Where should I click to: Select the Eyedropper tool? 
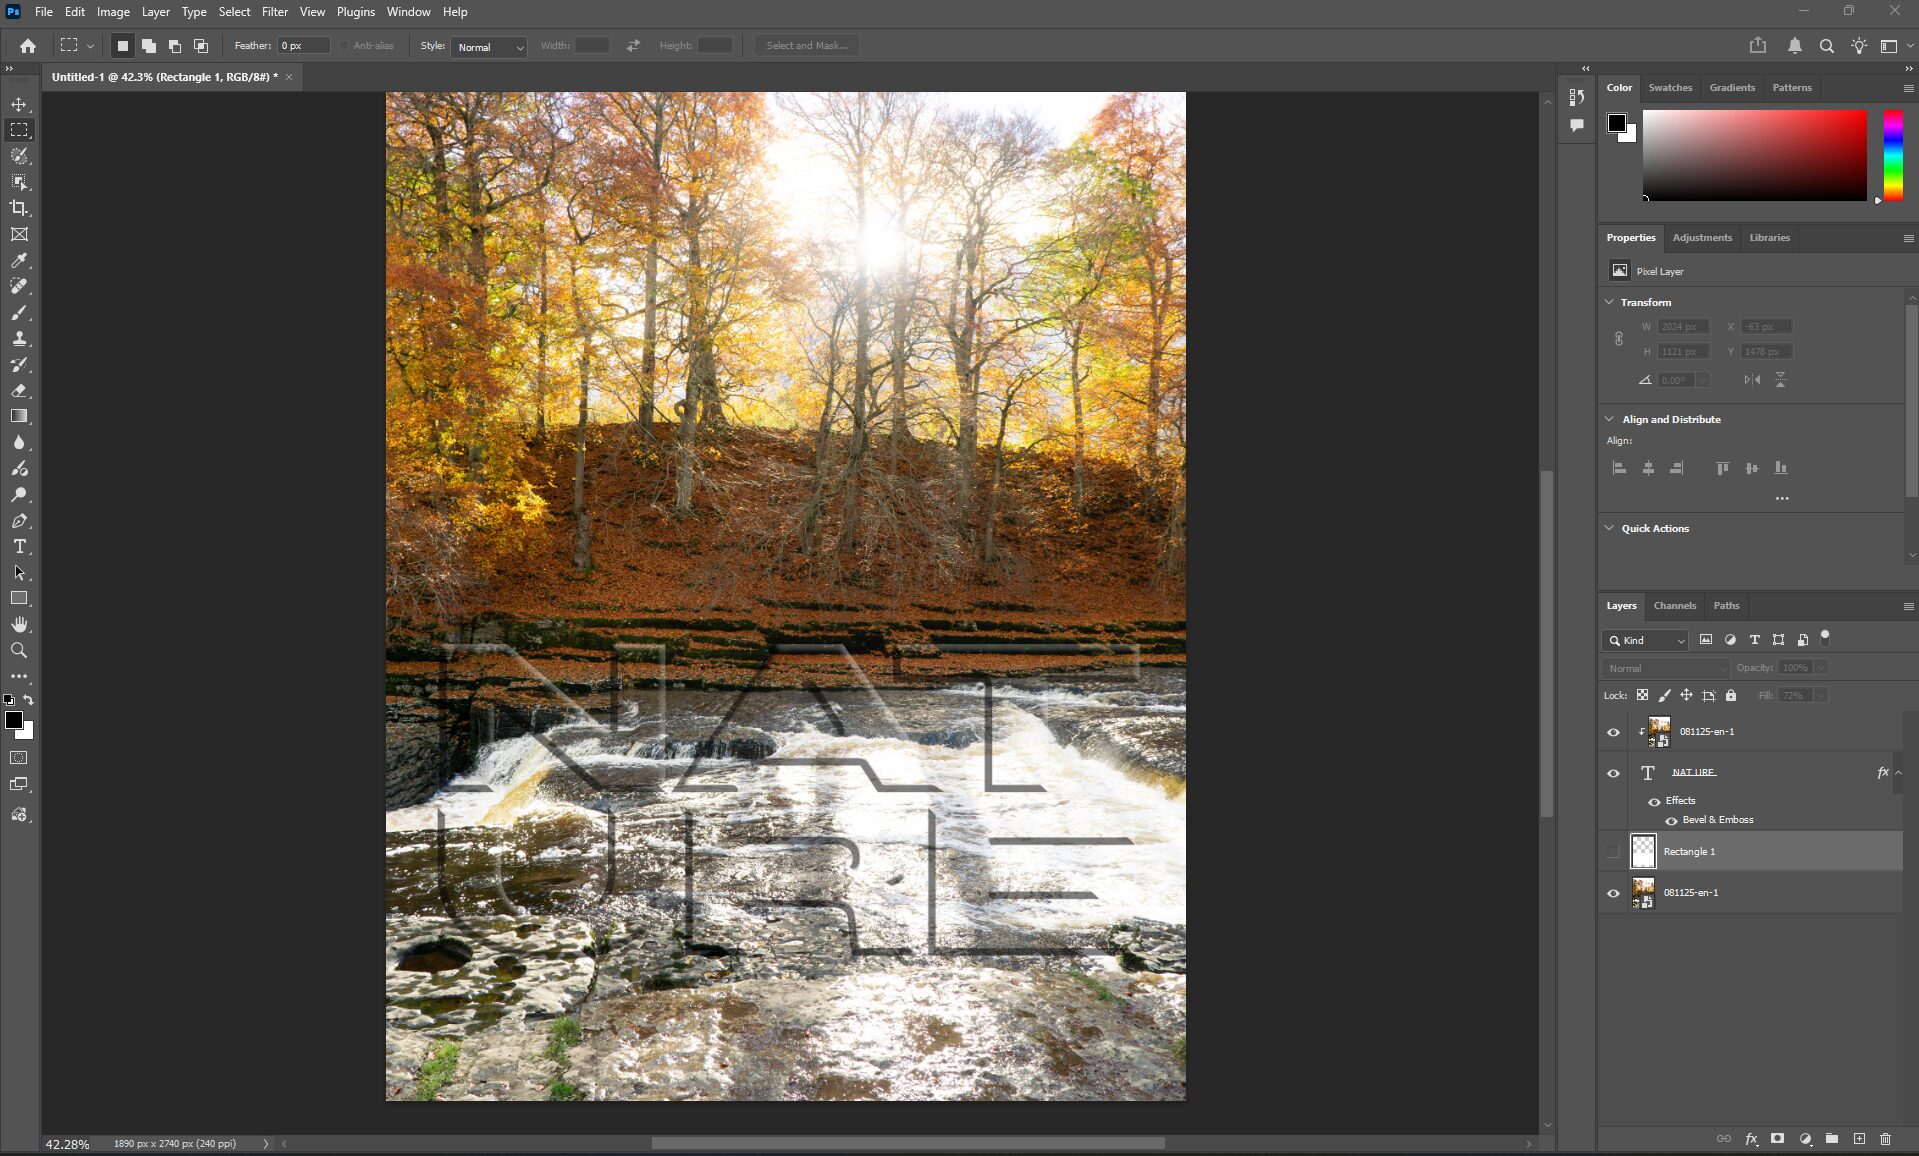19,260
